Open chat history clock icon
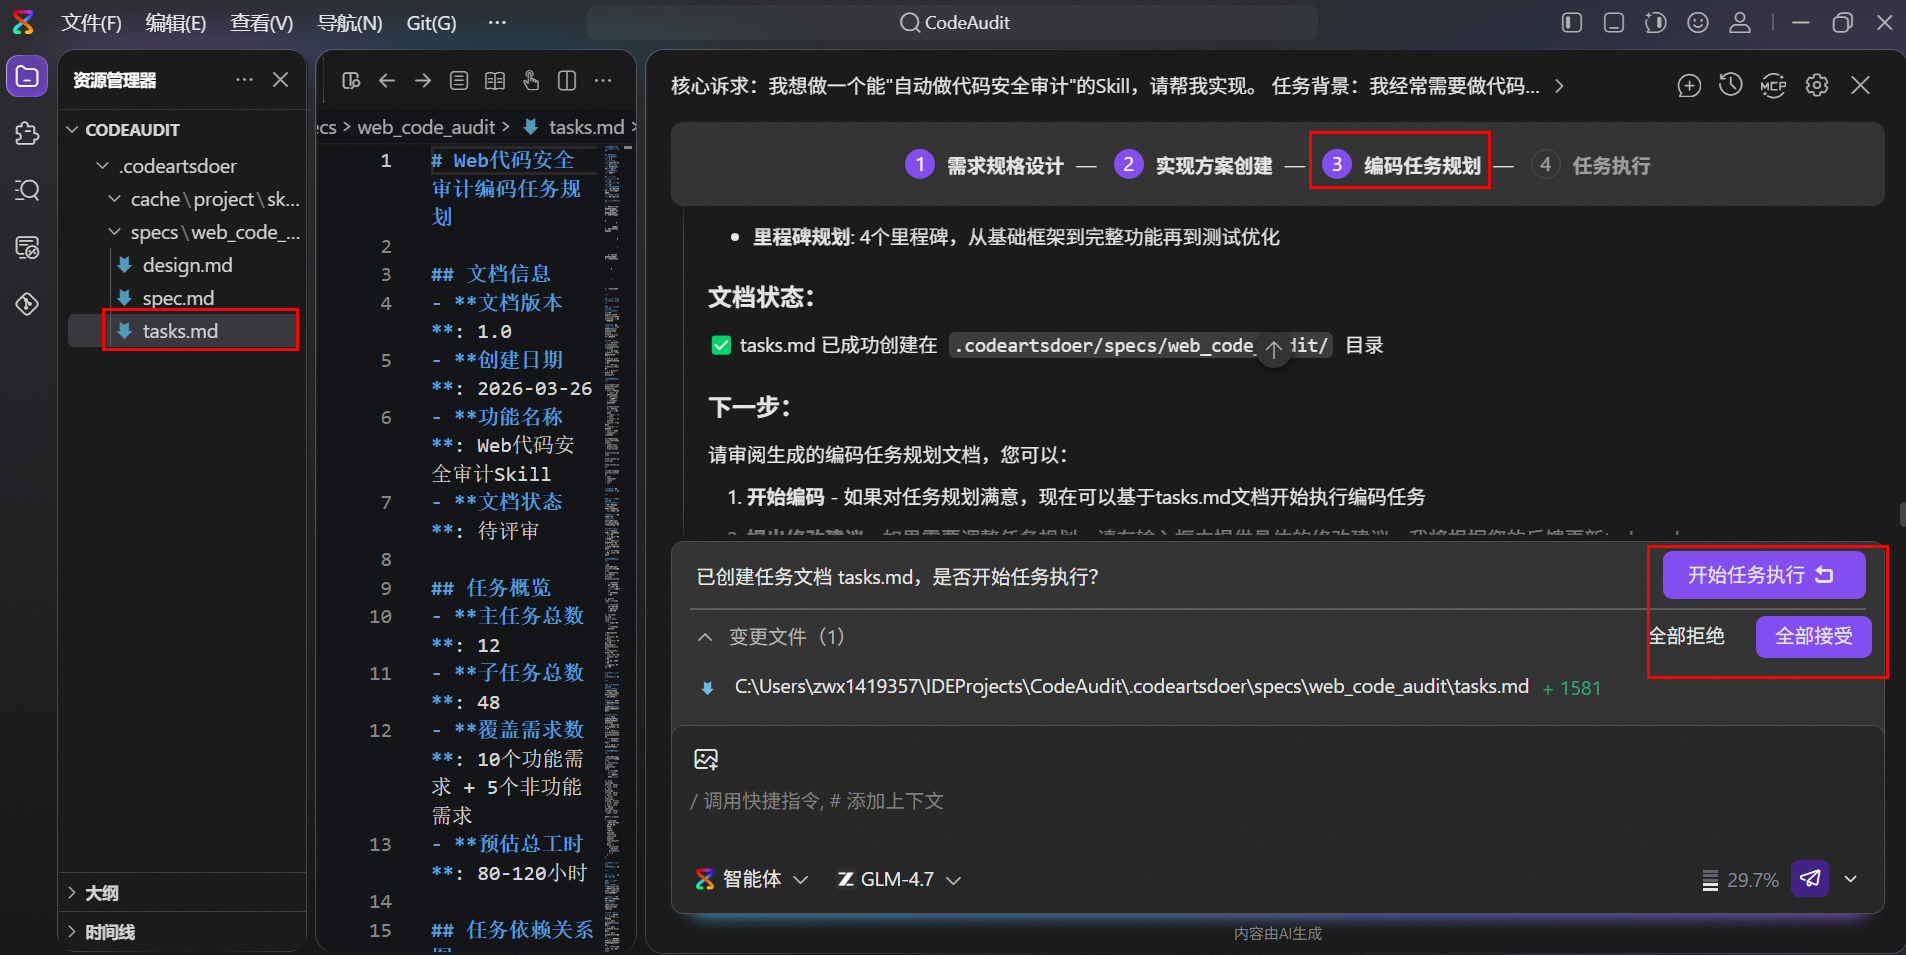 [1731, 86]
